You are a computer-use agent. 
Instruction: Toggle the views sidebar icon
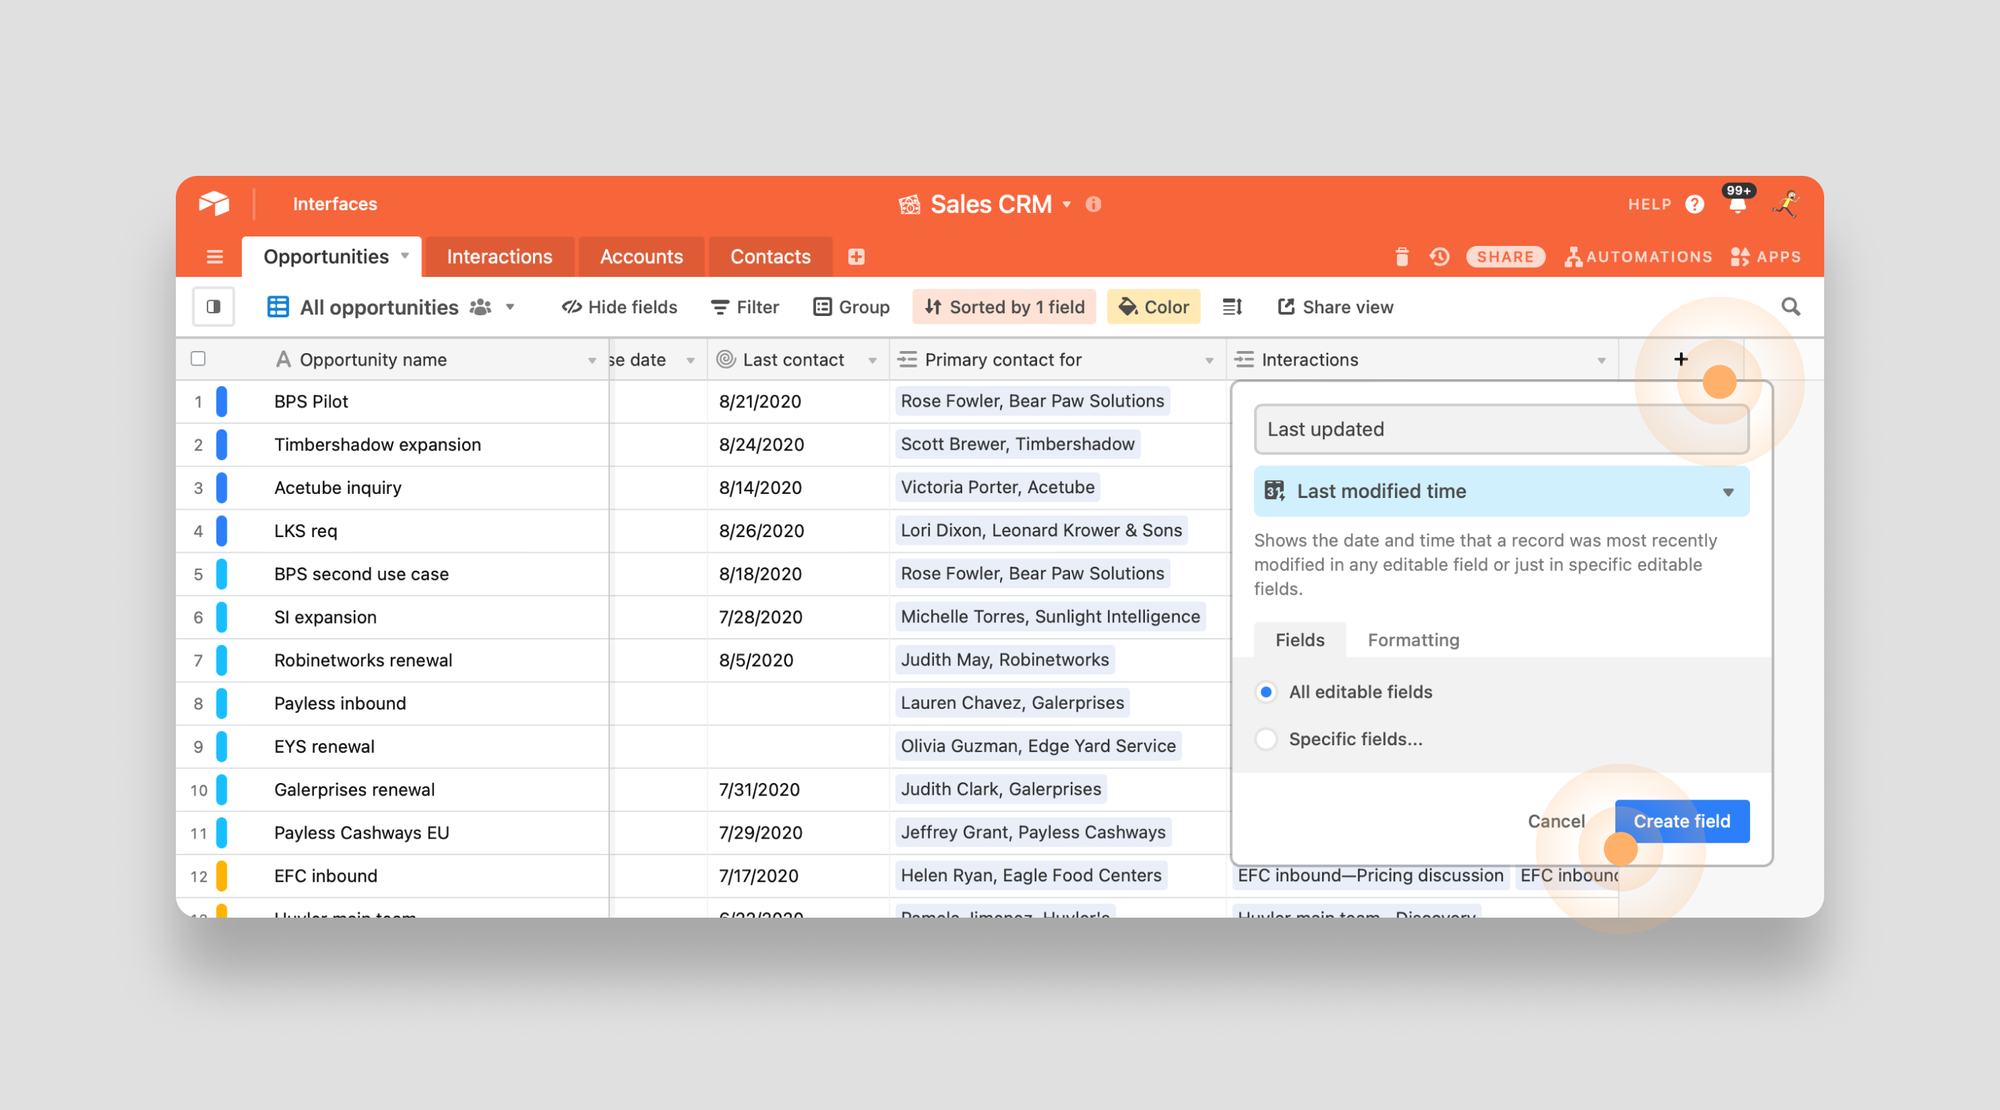[213, 307]
